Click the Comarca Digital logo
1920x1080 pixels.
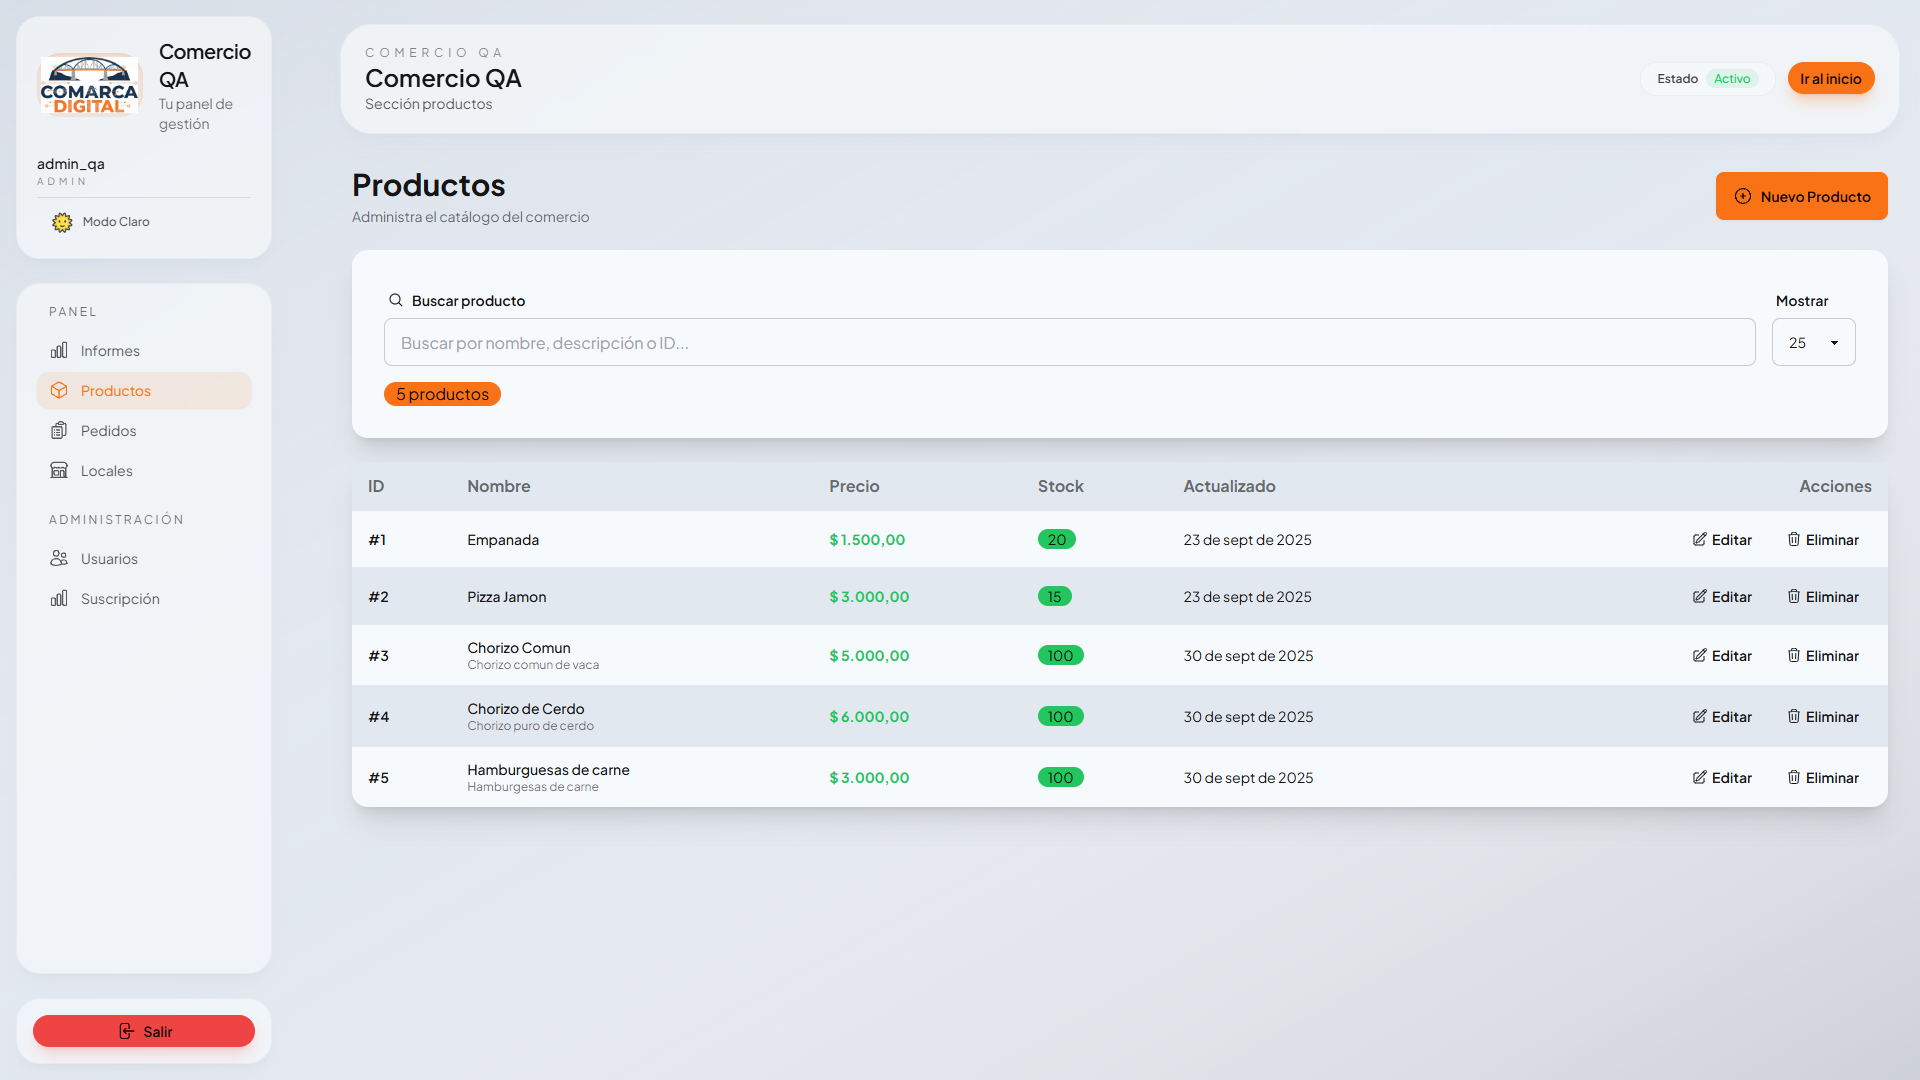point(90,86)
